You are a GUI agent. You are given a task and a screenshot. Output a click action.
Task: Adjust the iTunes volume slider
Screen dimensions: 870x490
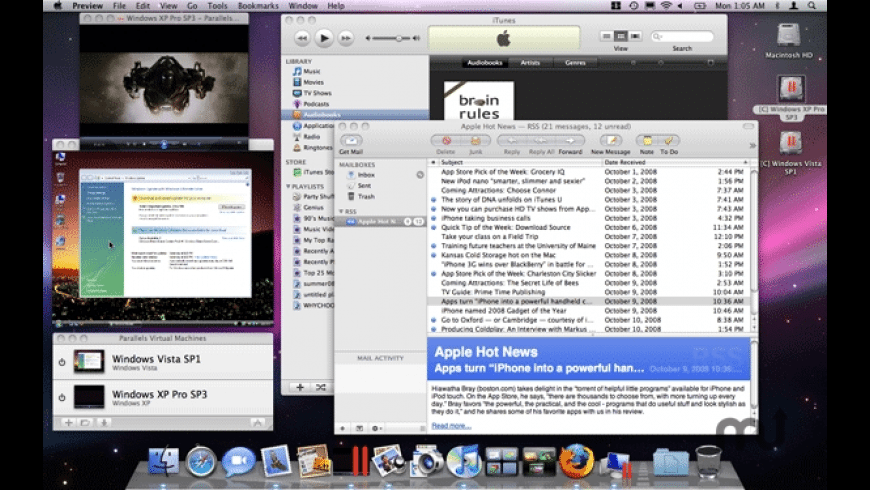pos(401,38)
